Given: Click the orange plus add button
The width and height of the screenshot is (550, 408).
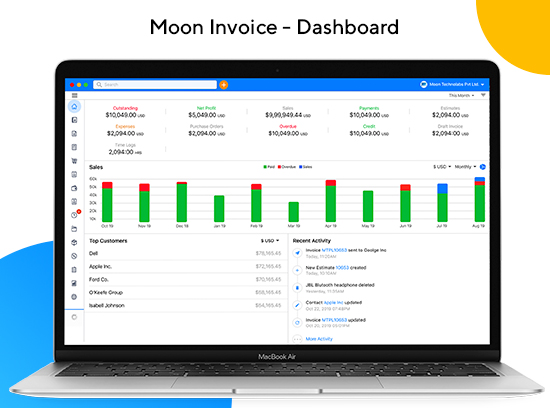Looking at the screenshot, I should [223, 85].
